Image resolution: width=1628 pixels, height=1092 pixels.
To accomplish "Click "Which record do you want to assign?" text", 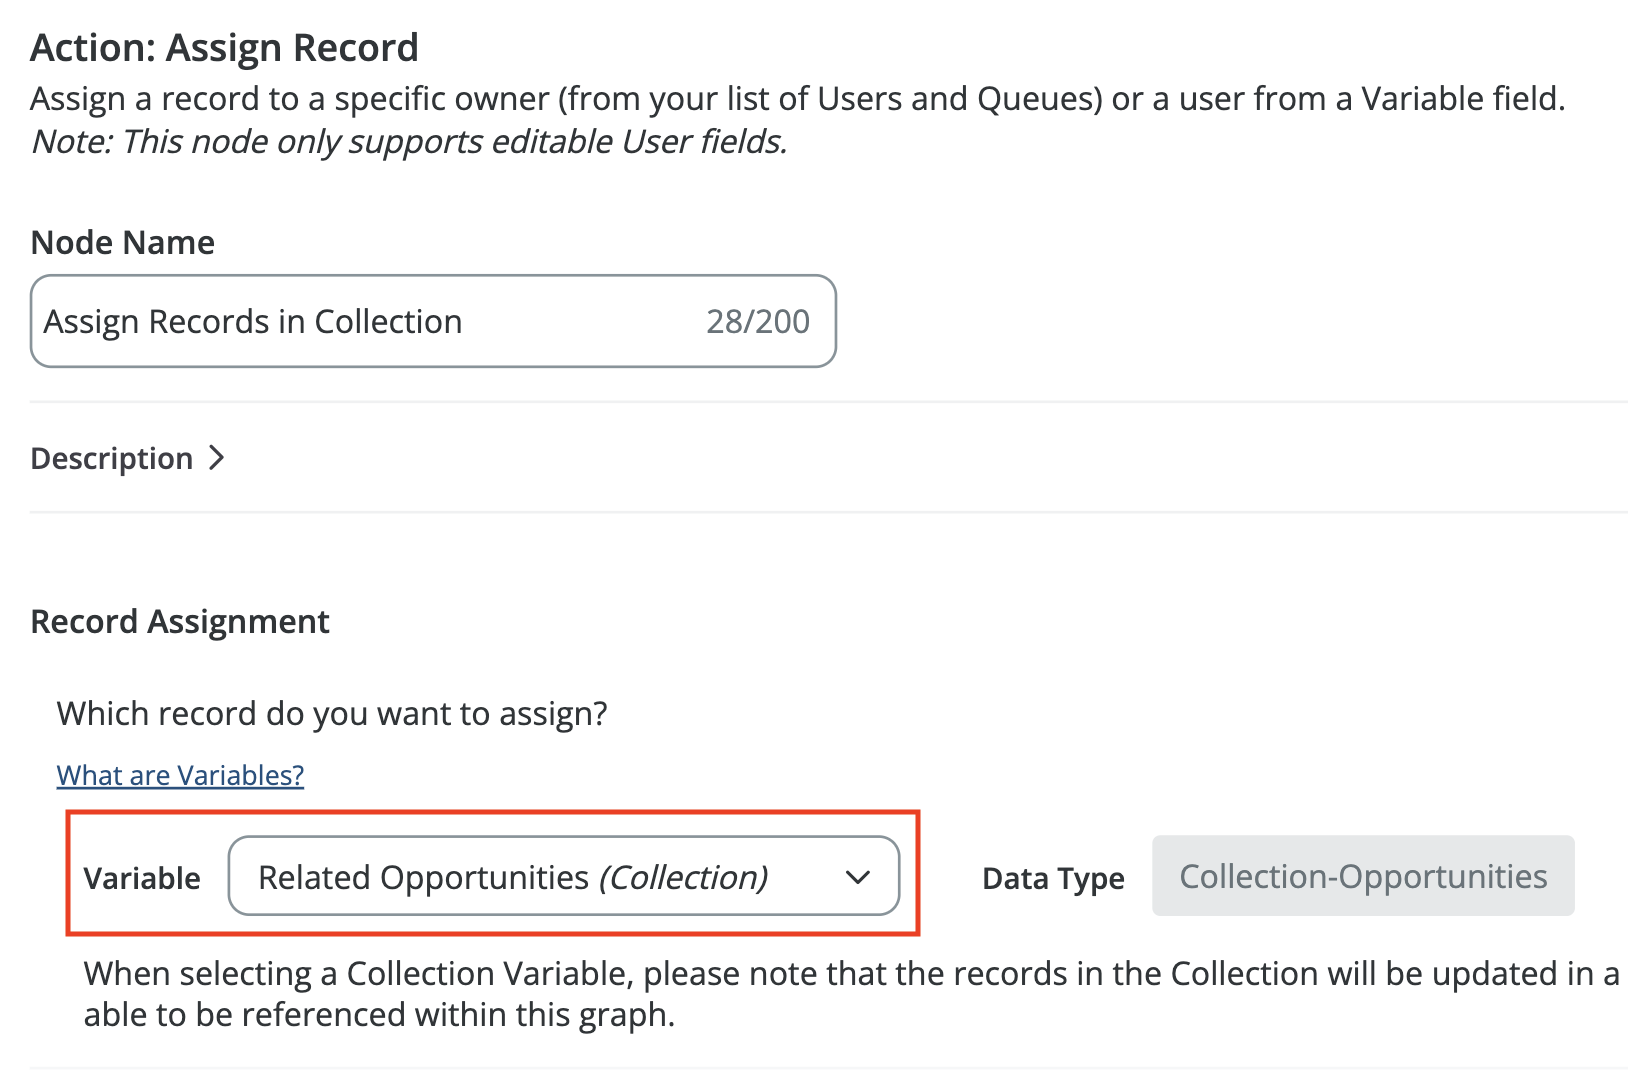I will click(332, 713).
